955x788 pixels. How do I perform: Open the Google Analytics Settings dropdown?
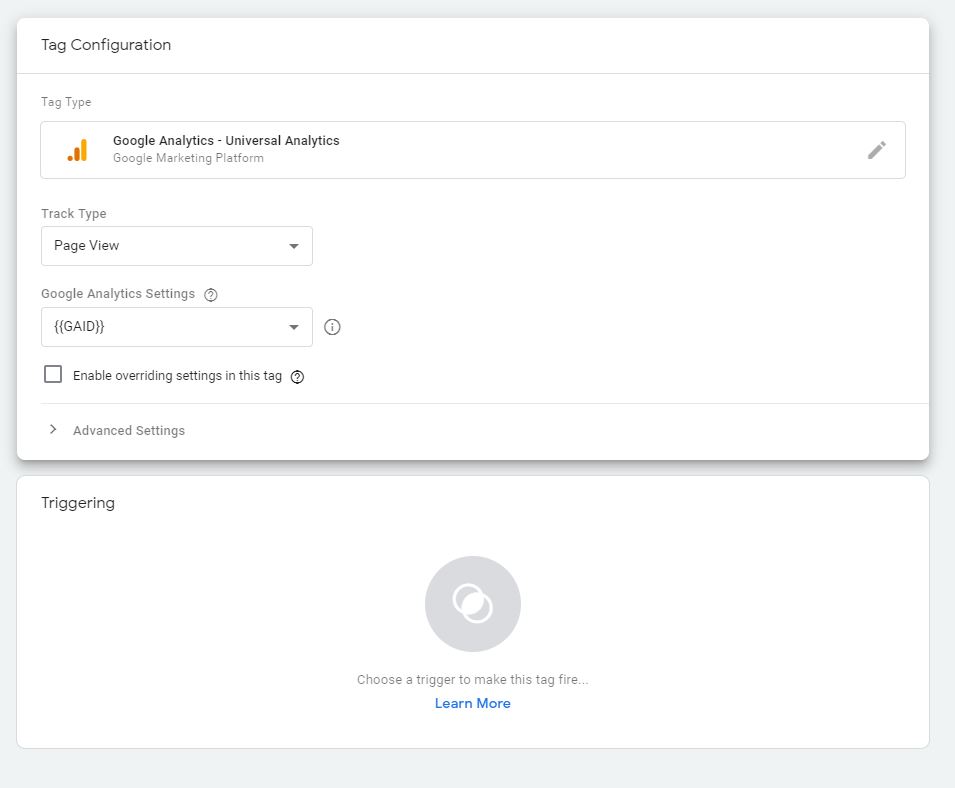coord(176,326)
